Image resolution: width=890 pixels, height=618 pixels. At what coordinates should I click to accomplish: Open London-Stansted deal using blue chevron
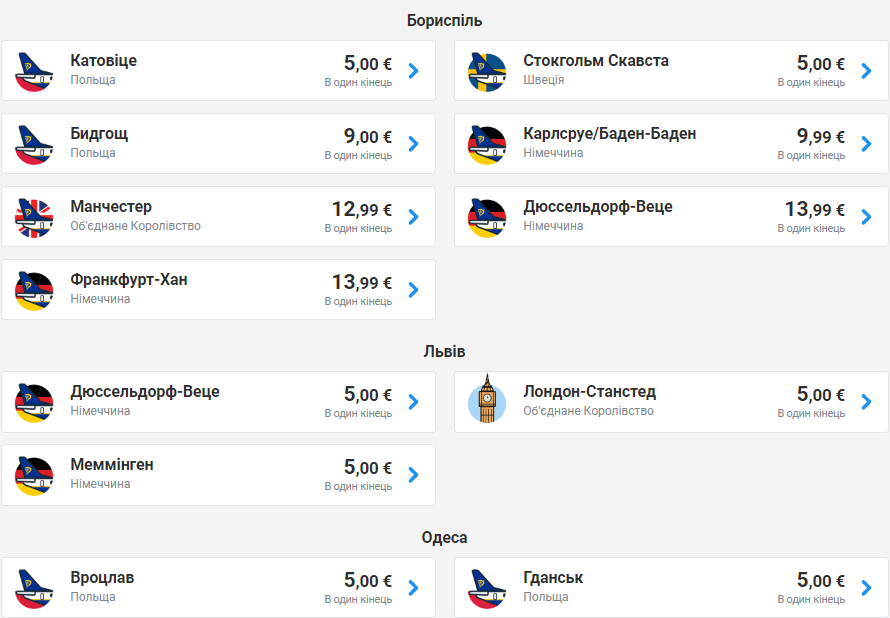click(x=866, y=402)
